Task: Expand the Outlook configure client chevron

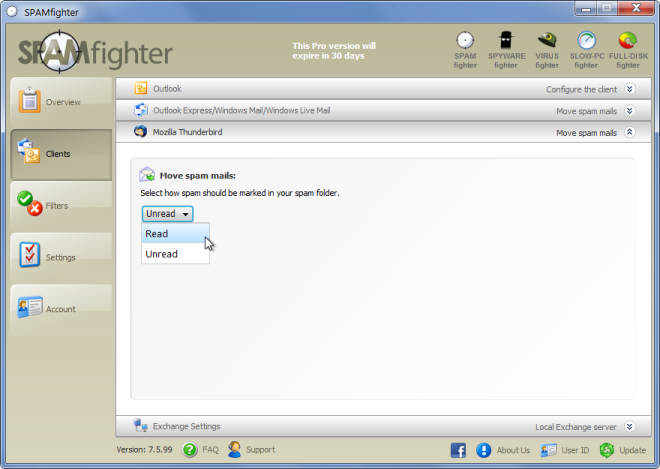Action: click(x=630, y=89)
